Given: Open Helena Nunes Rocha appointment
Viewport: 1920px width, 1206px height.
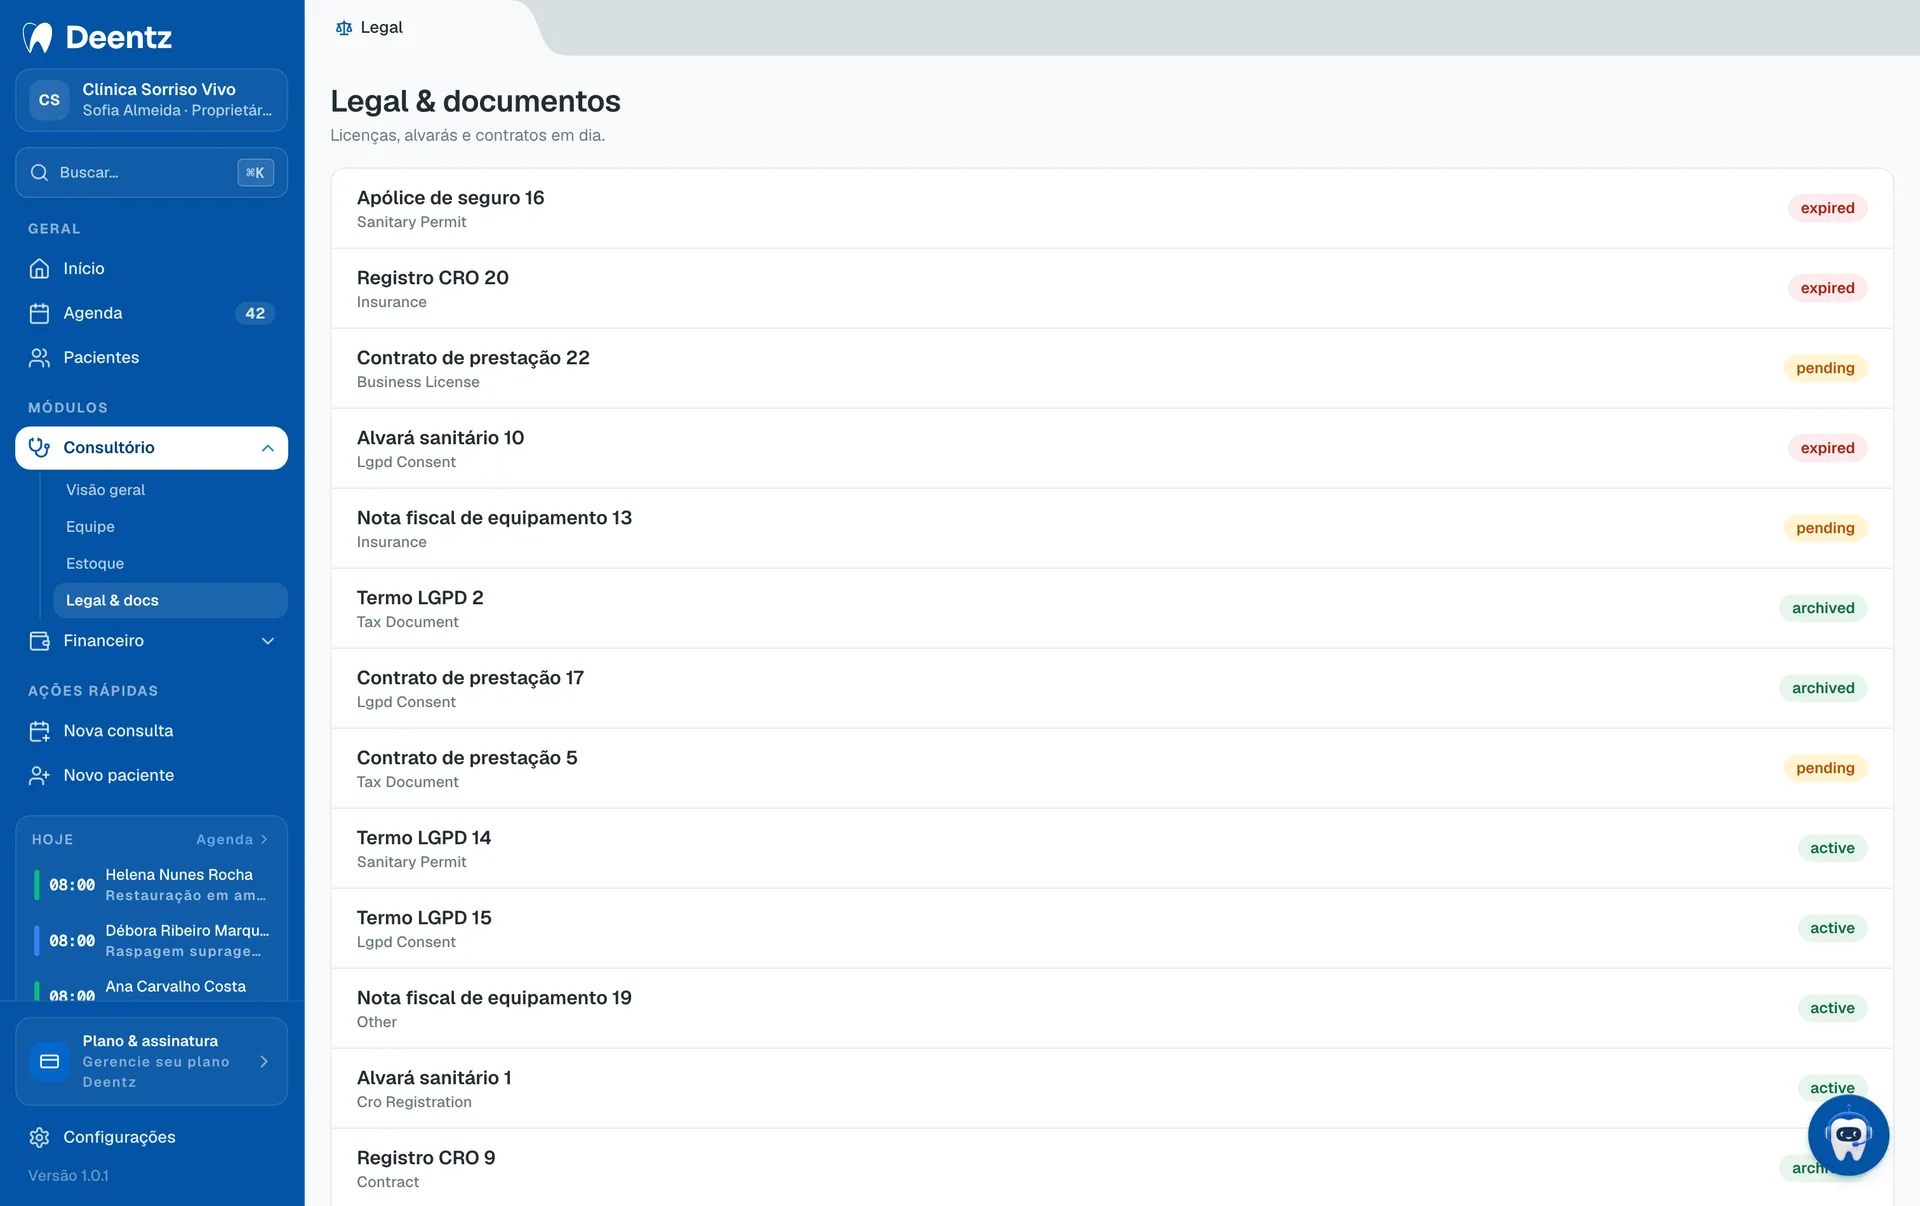Looking at the screenshot, I should tap(152, 885).
